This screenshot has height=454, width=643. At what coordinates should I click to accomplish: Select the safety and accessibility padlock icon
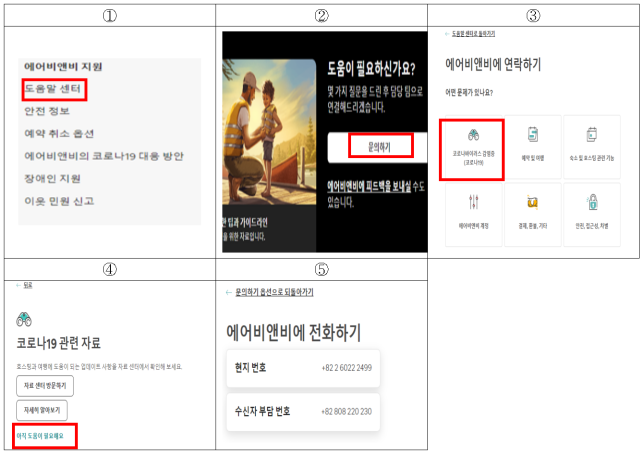pyautogui.click(x=592, y=202)
